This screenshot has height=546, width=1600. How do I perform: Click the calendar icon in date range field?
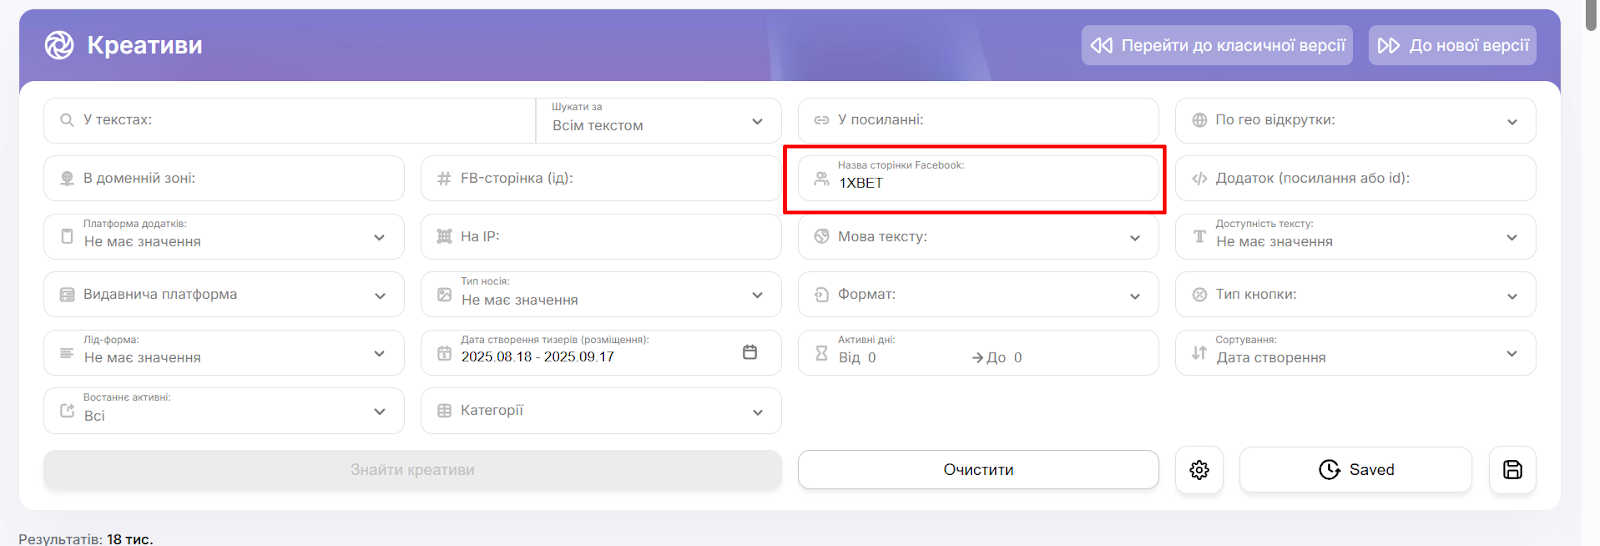coord(750,352)
